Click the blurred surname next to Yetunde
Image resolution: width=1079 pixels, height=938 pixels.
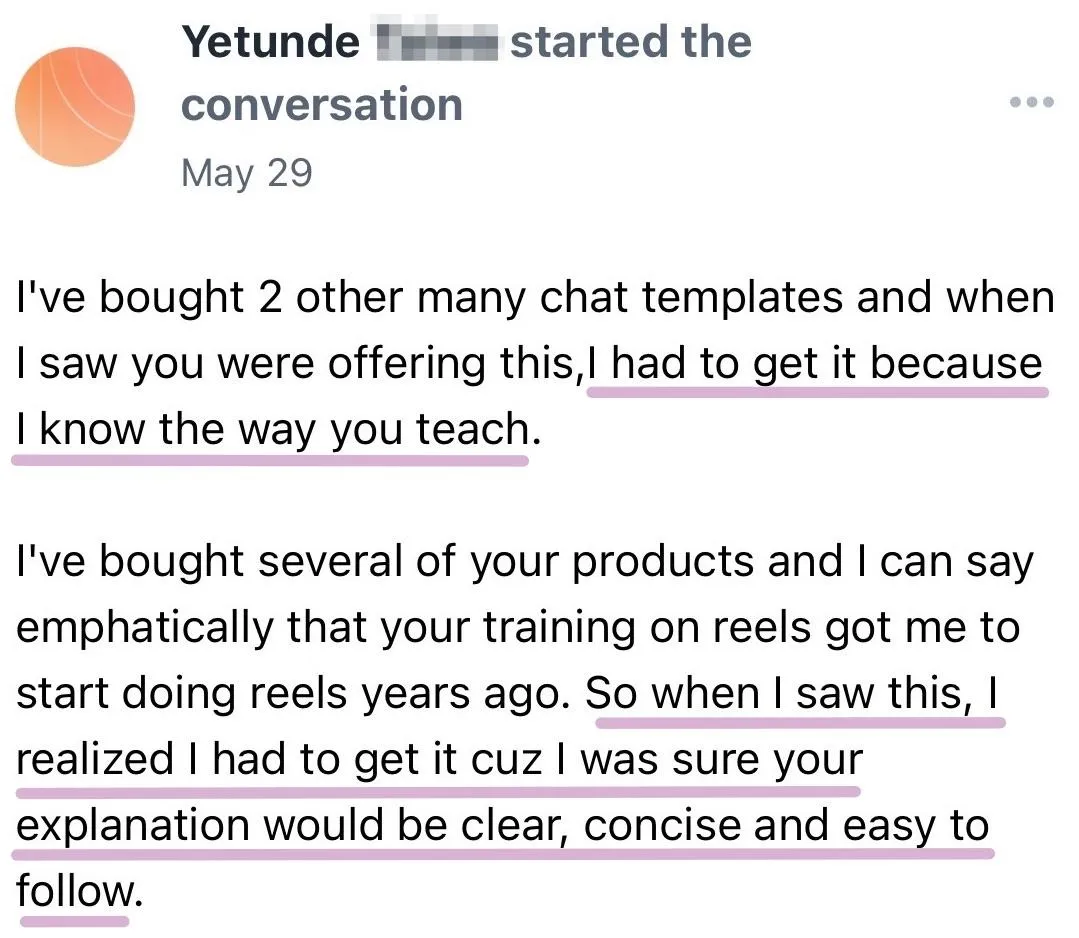click(x=436, y=42)
